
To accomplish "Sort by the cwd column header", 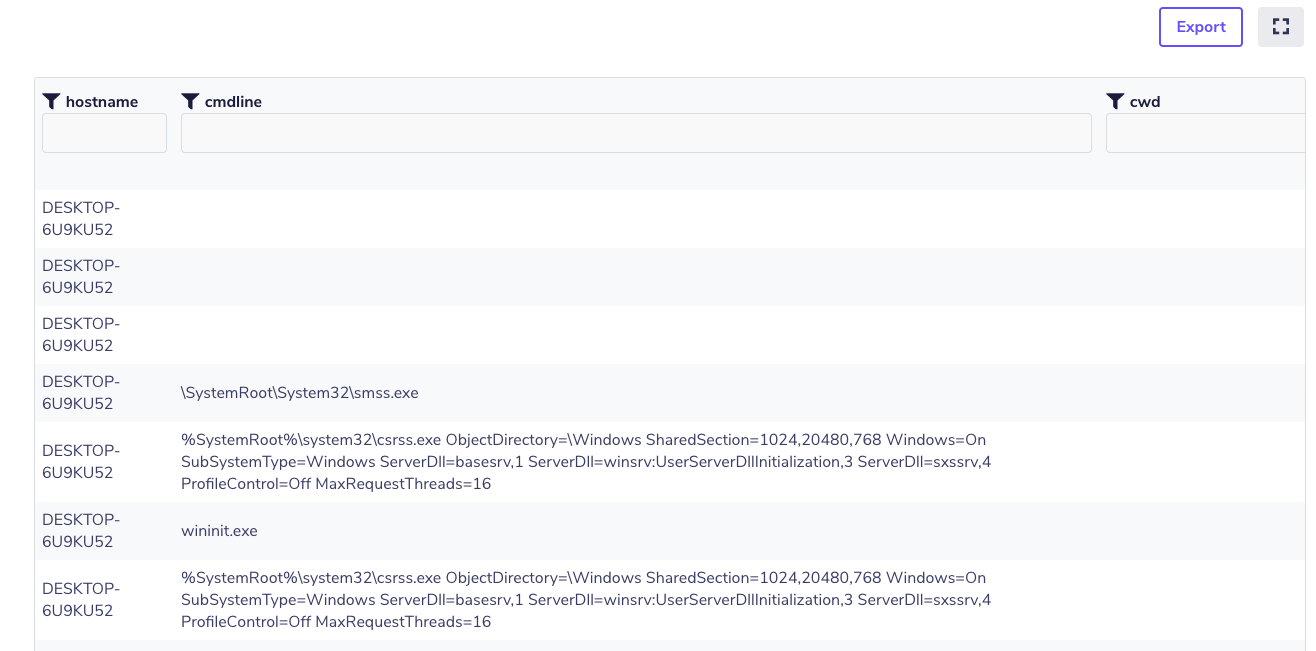I will pos(1145,102).
